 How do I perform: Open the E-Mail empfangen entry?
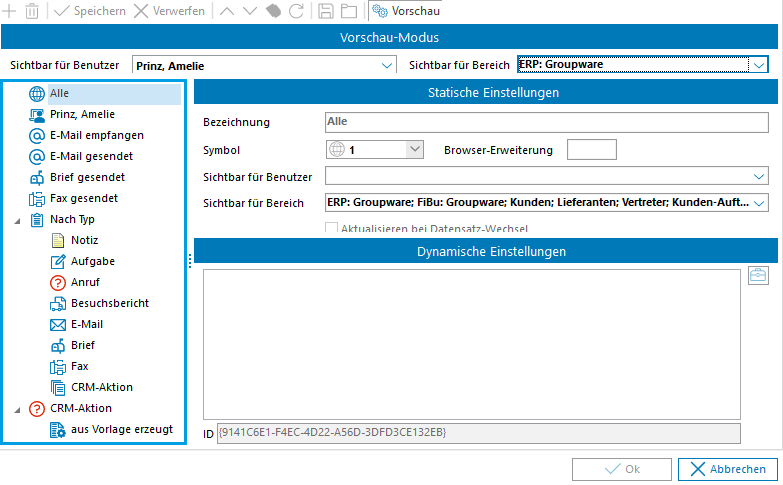(x=96, y=135)
